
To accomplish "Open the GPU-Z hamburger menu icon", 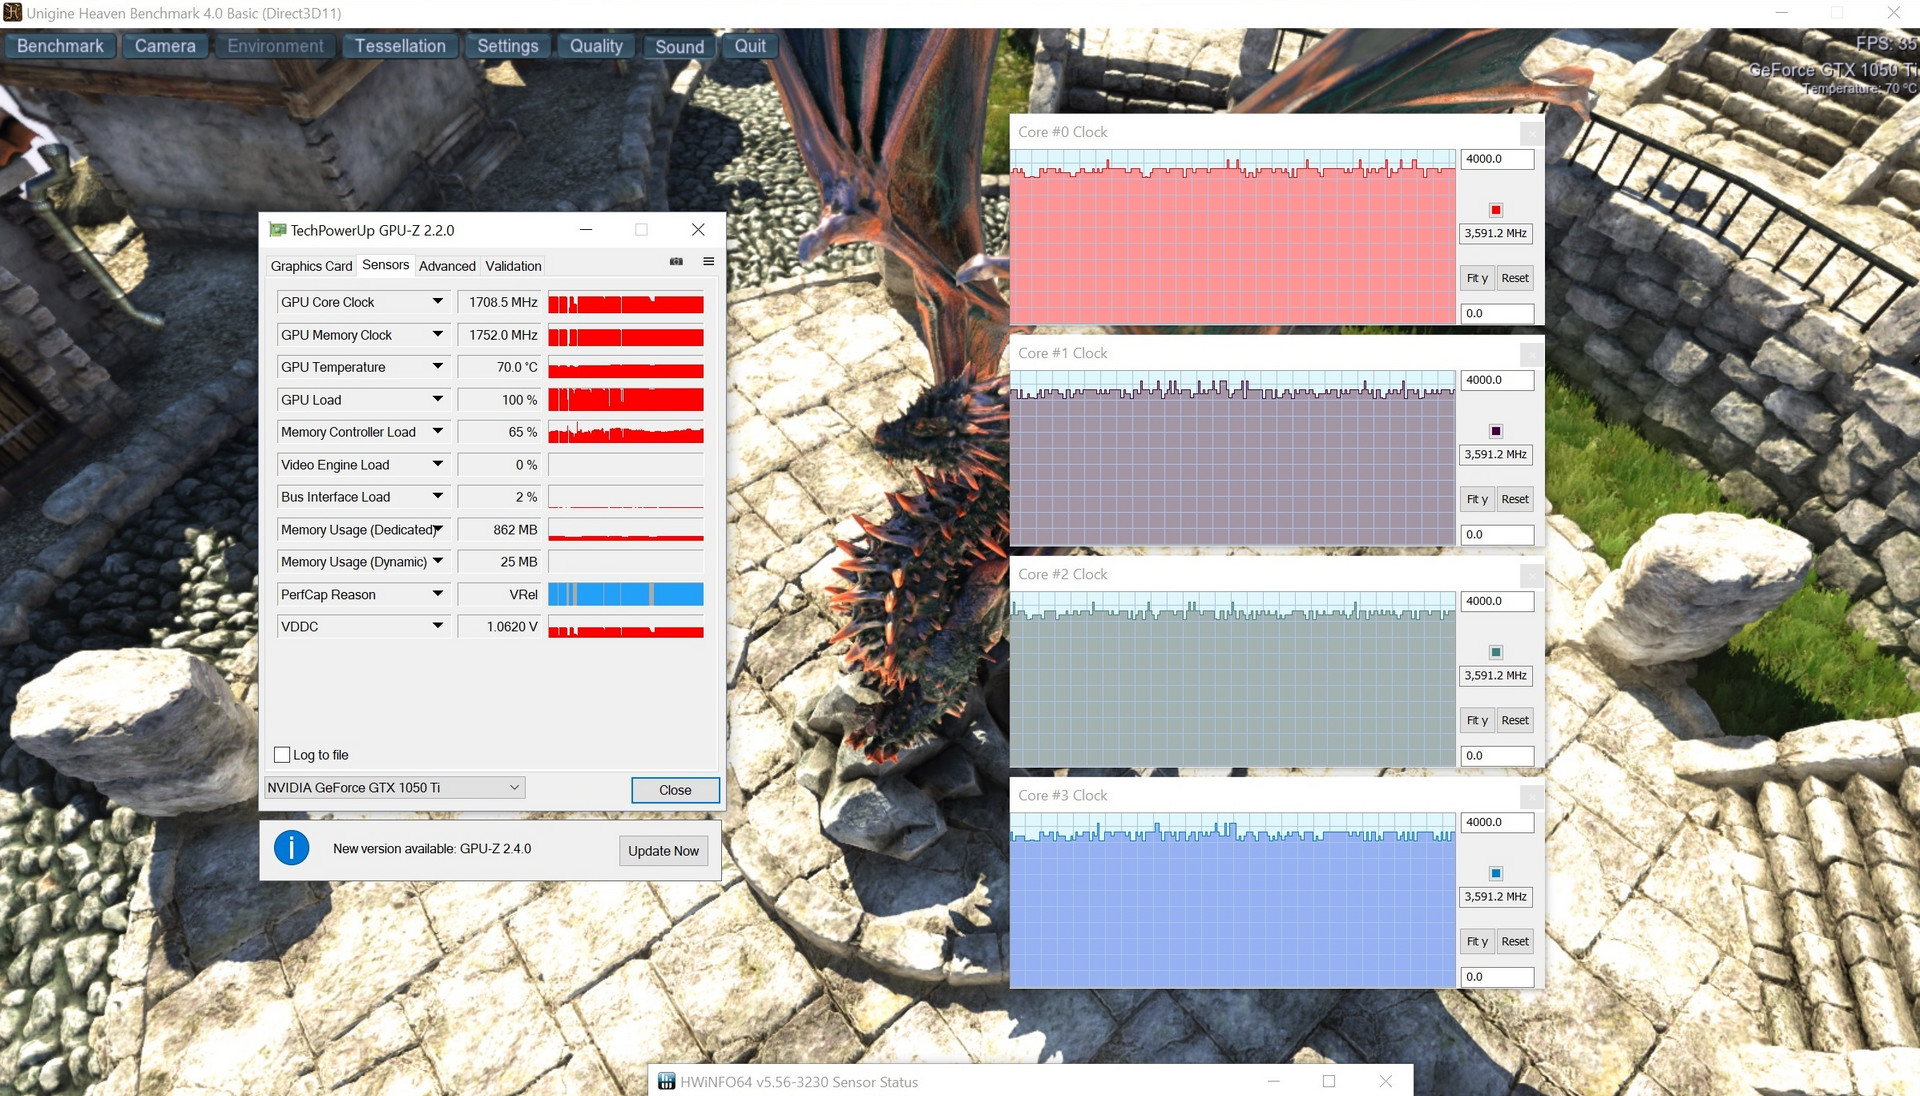I will pyautogui.click(x=708, y=262).
